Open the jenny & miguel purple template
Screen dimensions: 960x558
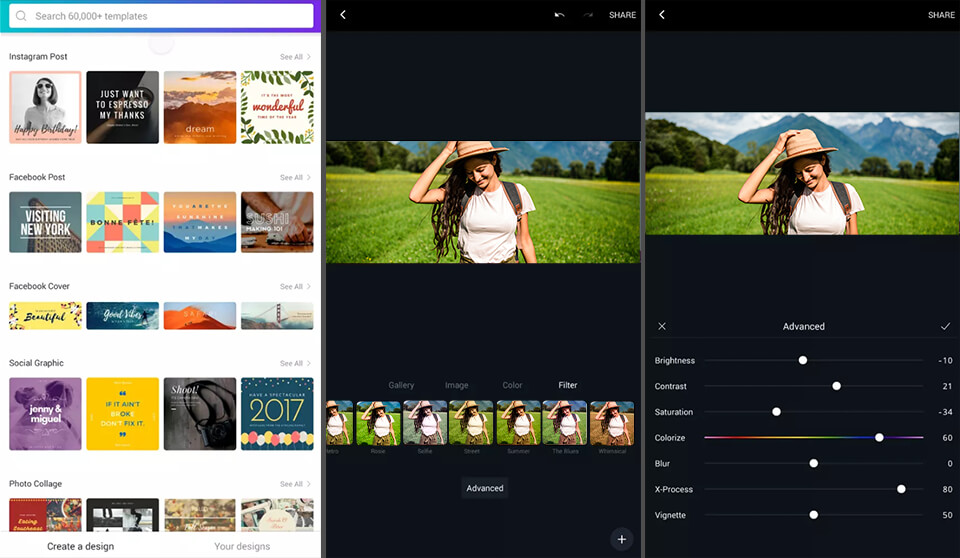tap(45, 413)
